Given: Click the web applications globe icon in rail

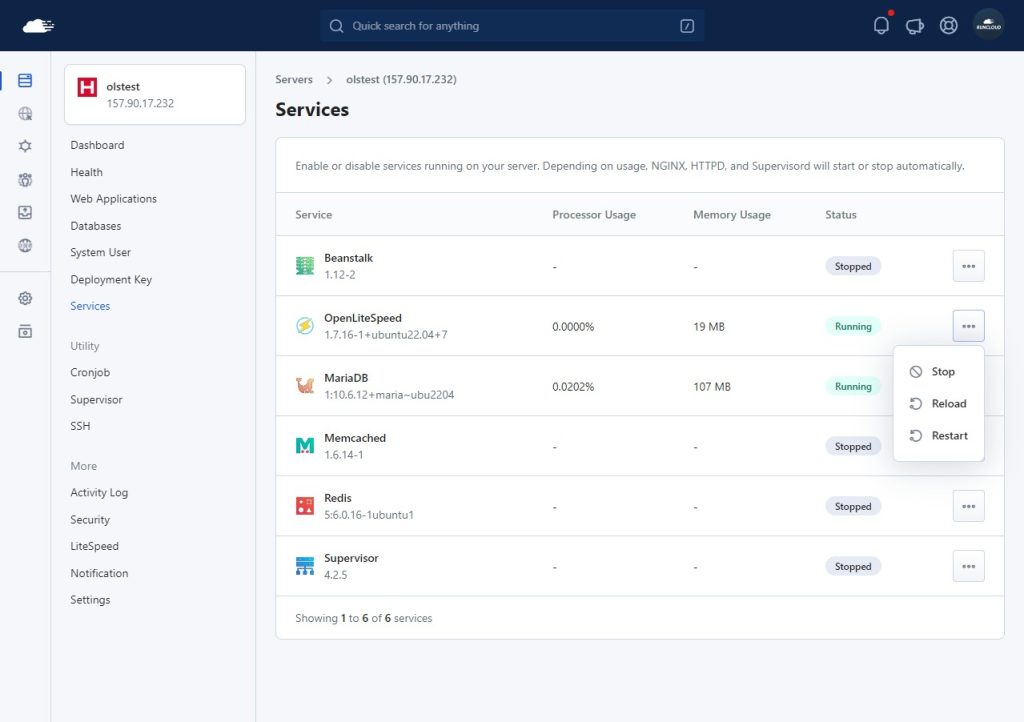Looking at the screenshot, I should [25, 114].
